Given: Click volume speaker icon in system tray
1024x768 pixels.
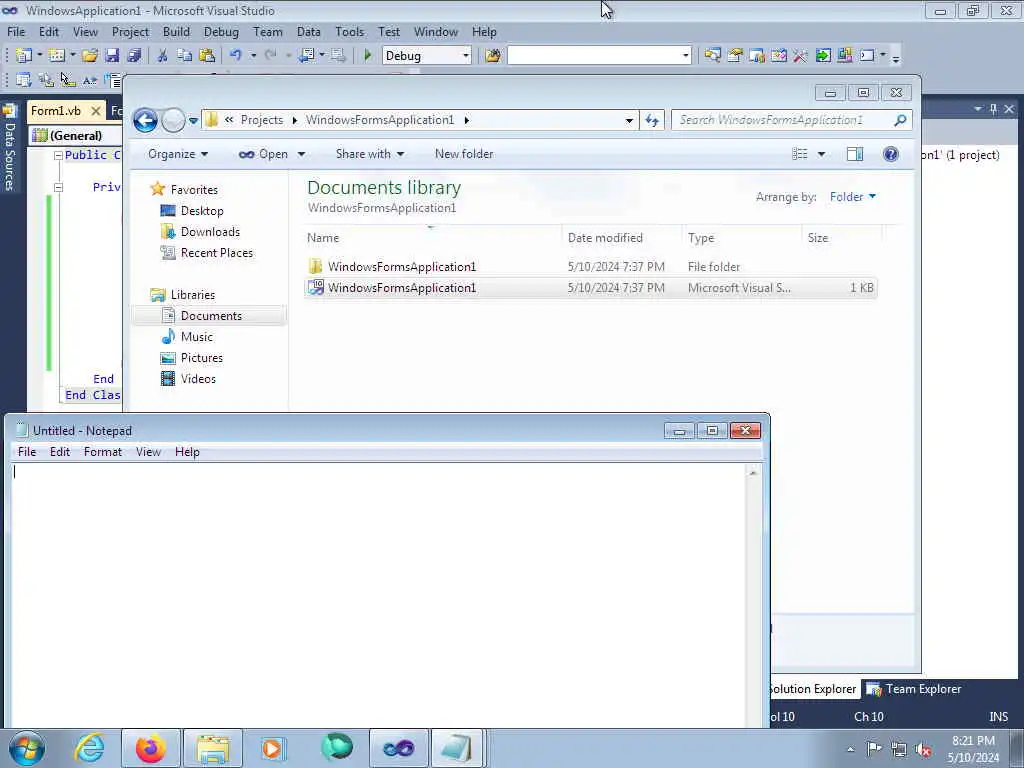Looking at the screenshot, I should click(x=923, y=749).
